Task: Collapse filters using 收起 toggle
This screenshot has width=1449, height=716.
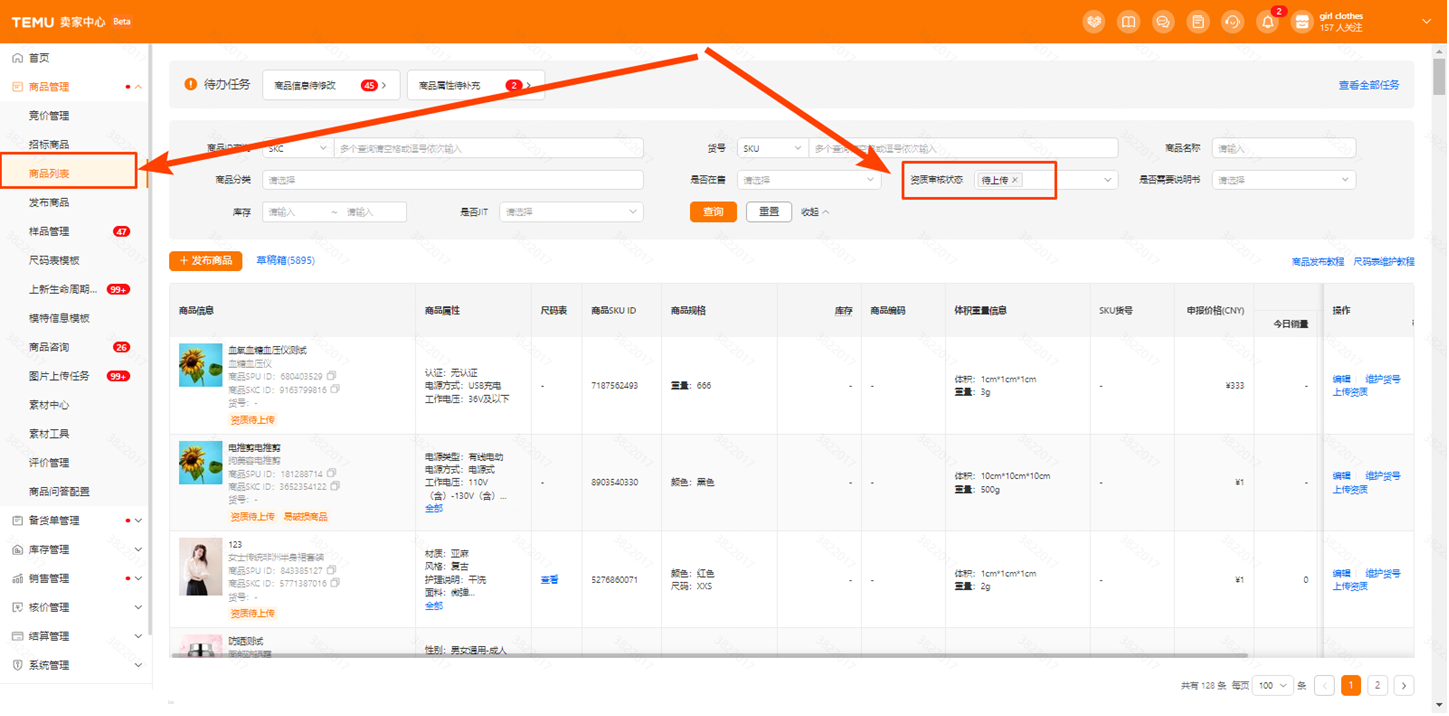Action: [x=815, y=212]
